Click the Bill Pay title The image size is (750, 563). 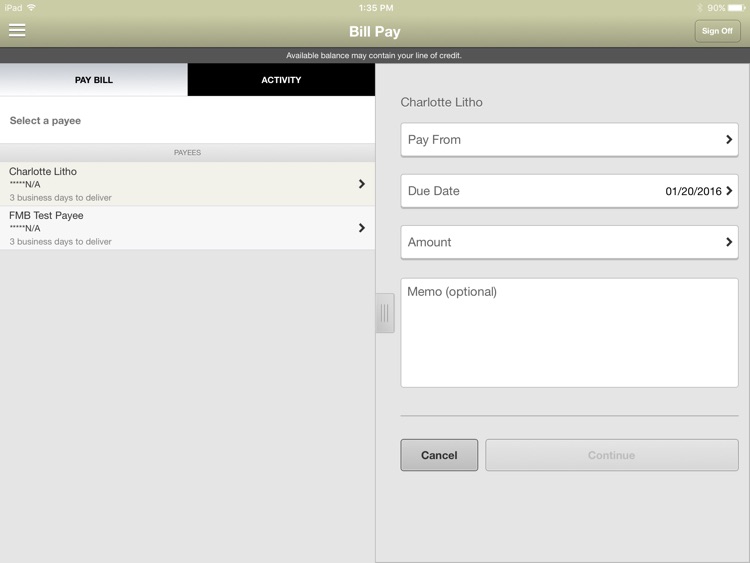tap(375, 32)
